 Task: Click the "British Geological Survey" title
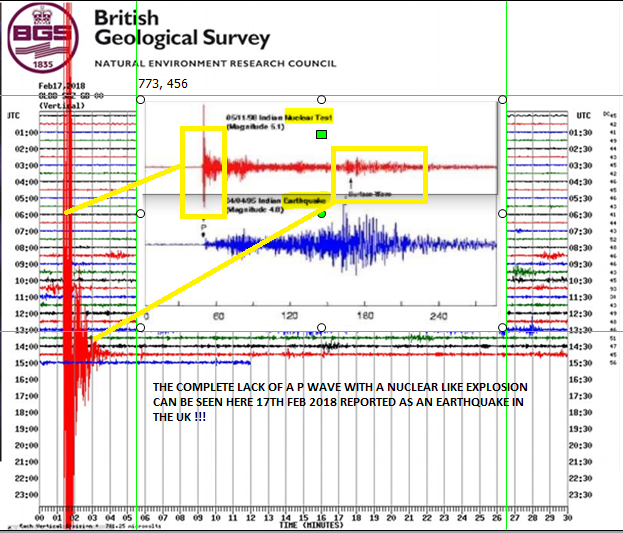pos(182,29)
